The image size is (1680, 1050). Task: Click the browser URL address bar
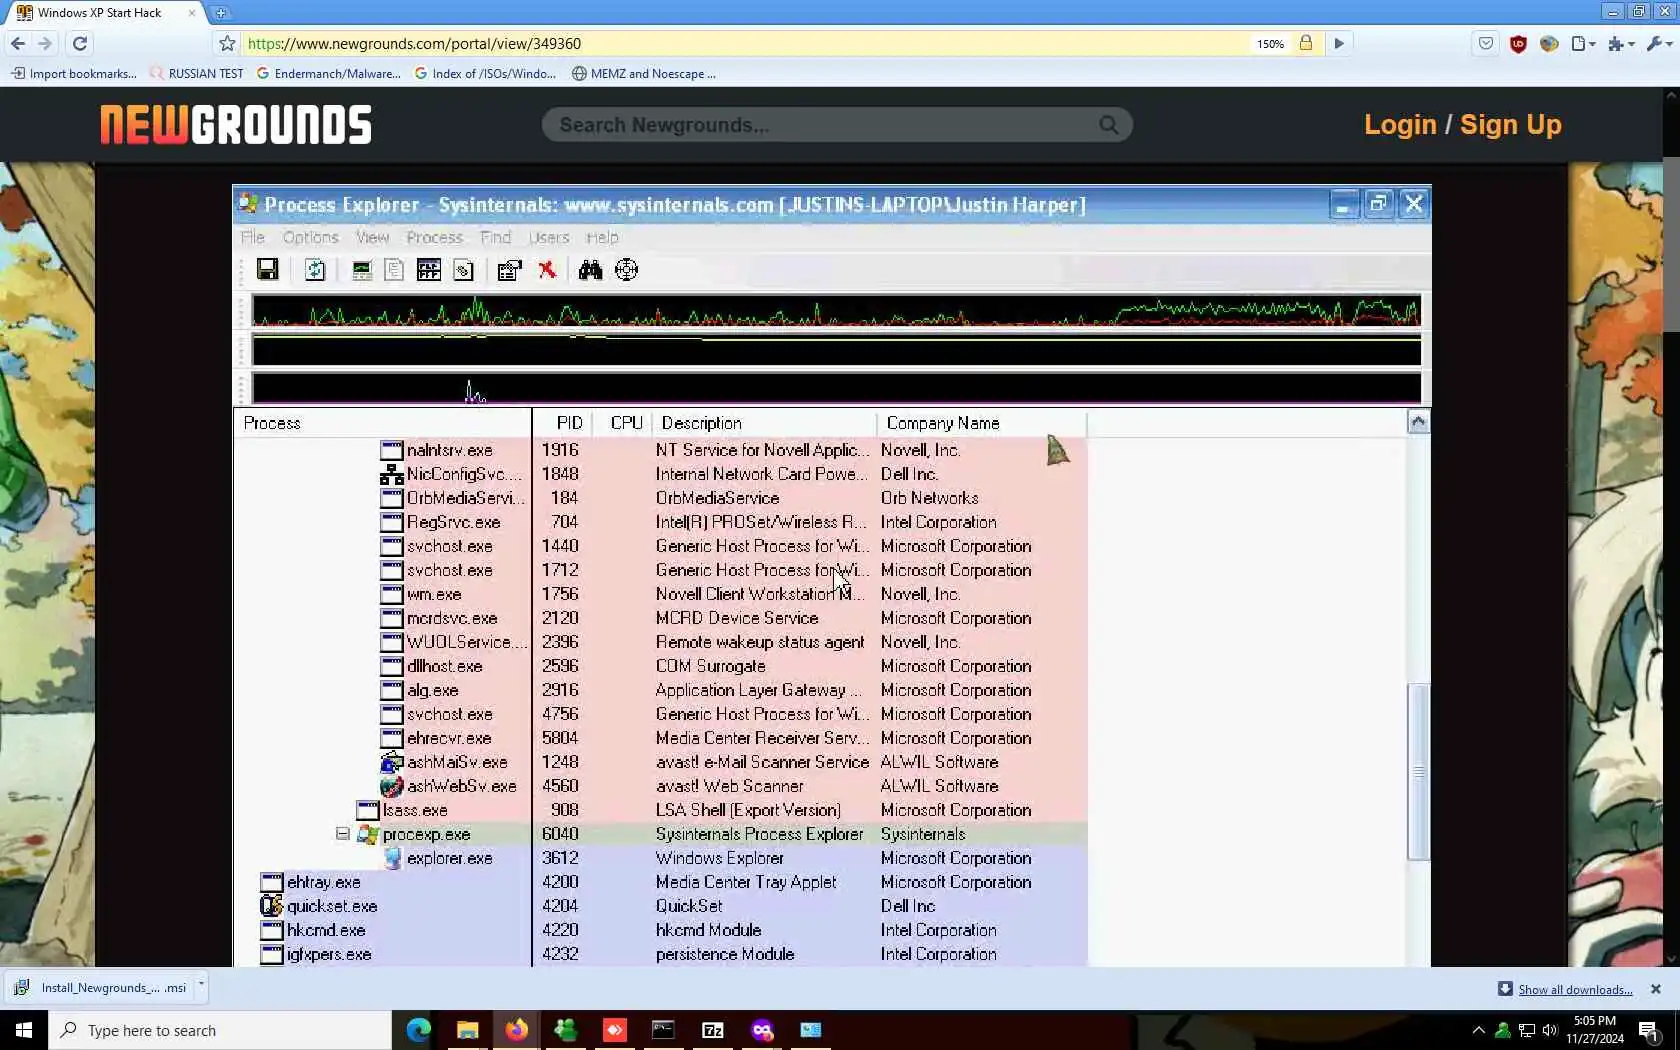[x=745, y=44]
